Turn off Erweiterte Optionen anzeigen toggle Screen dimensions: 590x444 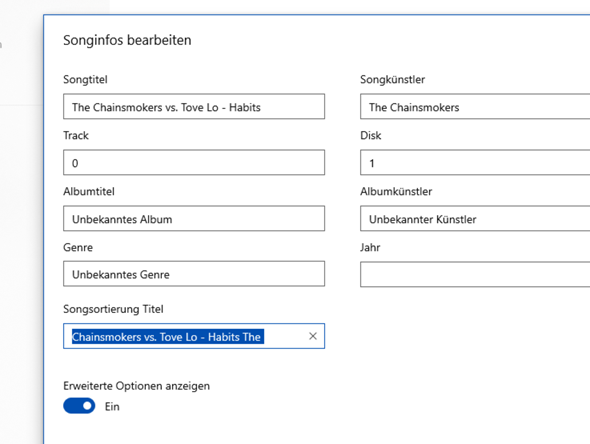pos(79,406)
